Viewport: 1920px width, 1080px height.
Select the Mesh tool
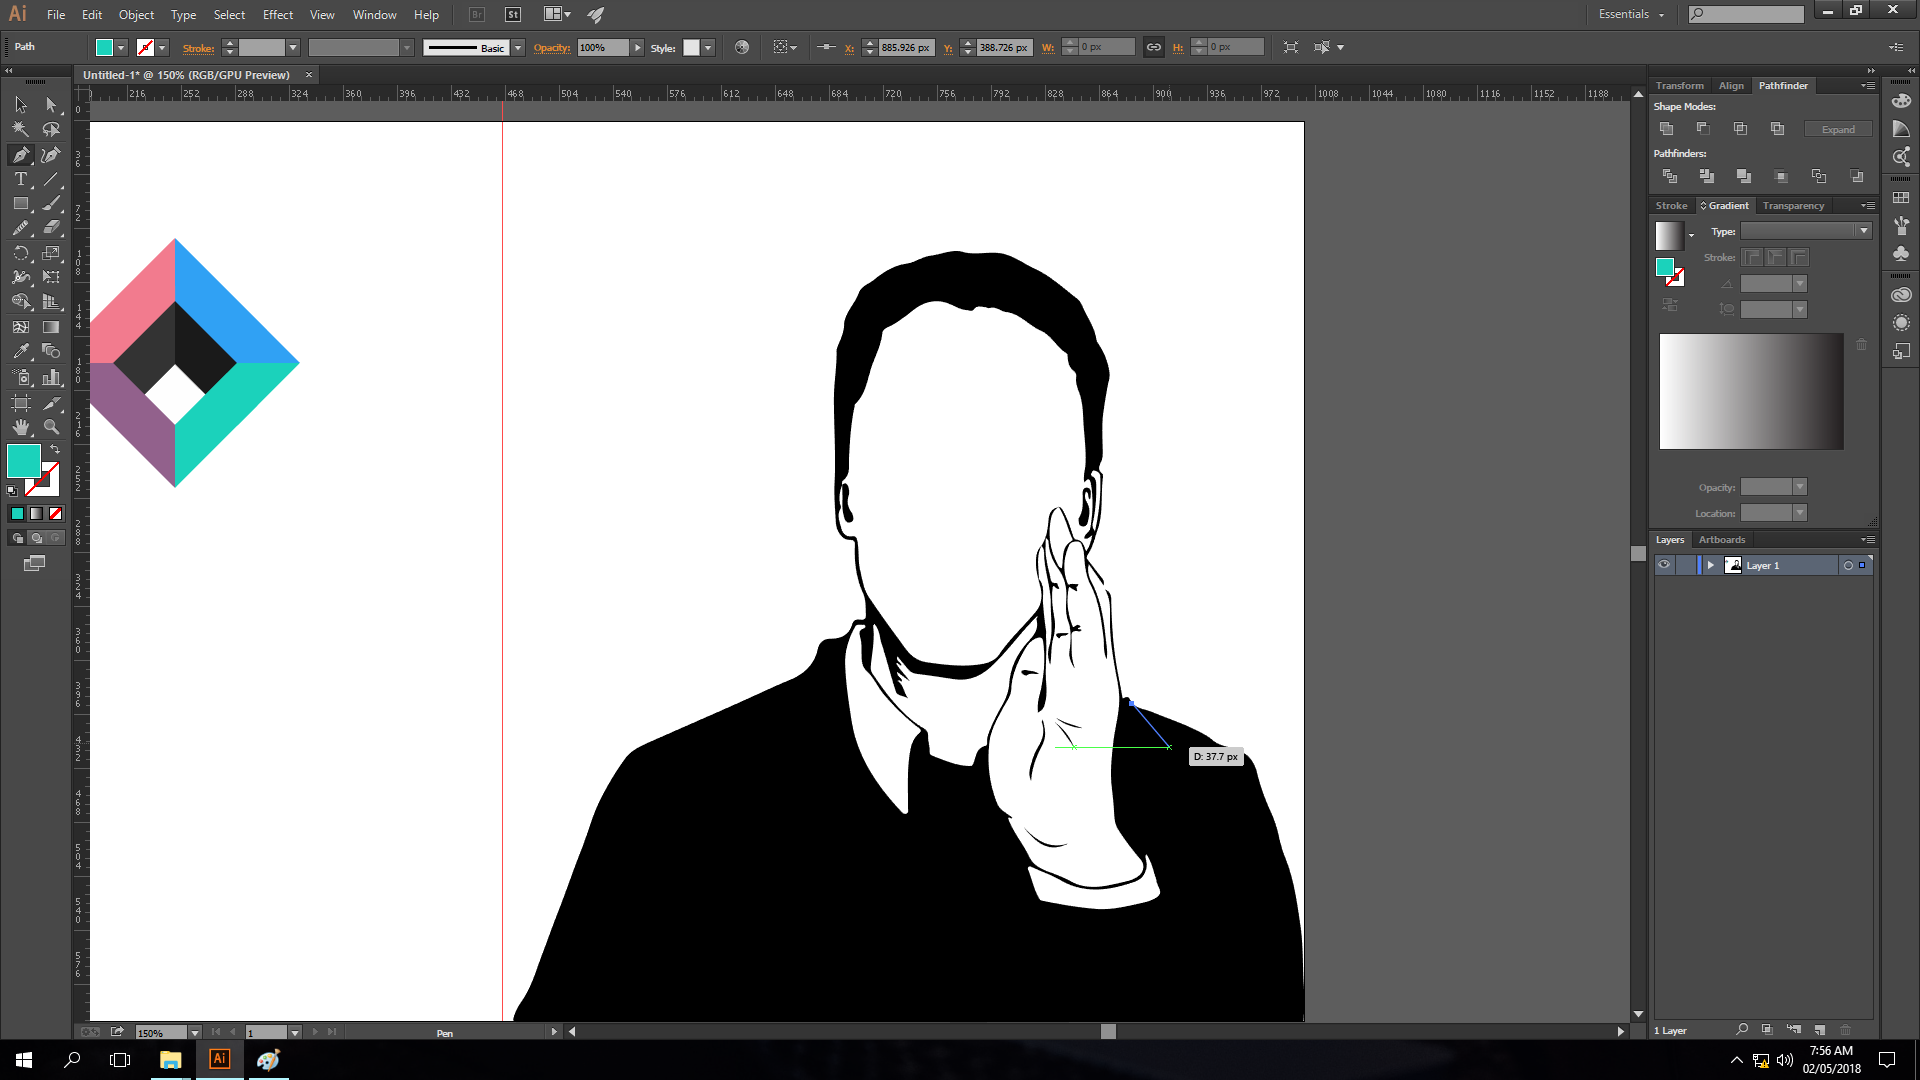coord(21,327)
